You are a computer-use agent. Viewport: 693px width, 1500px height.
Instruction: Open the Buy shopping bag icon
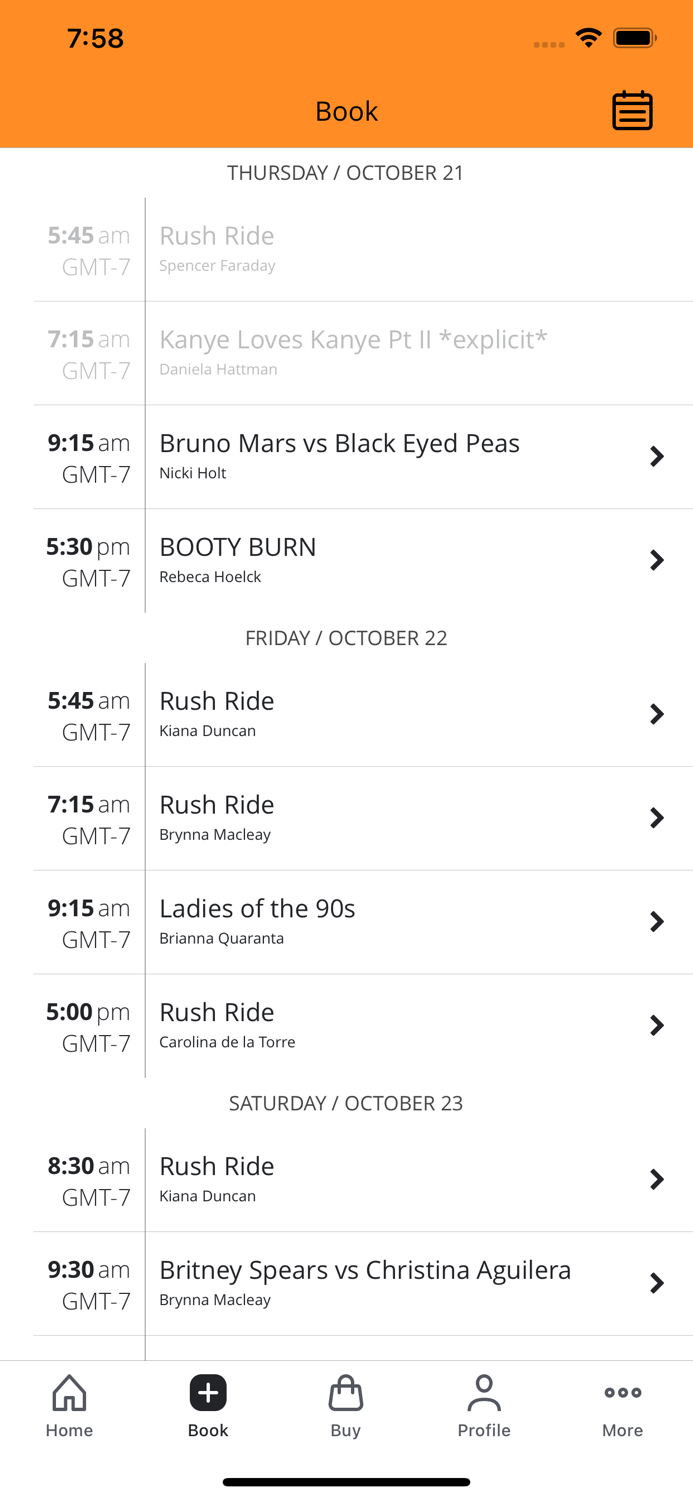tap(346, 1405)
